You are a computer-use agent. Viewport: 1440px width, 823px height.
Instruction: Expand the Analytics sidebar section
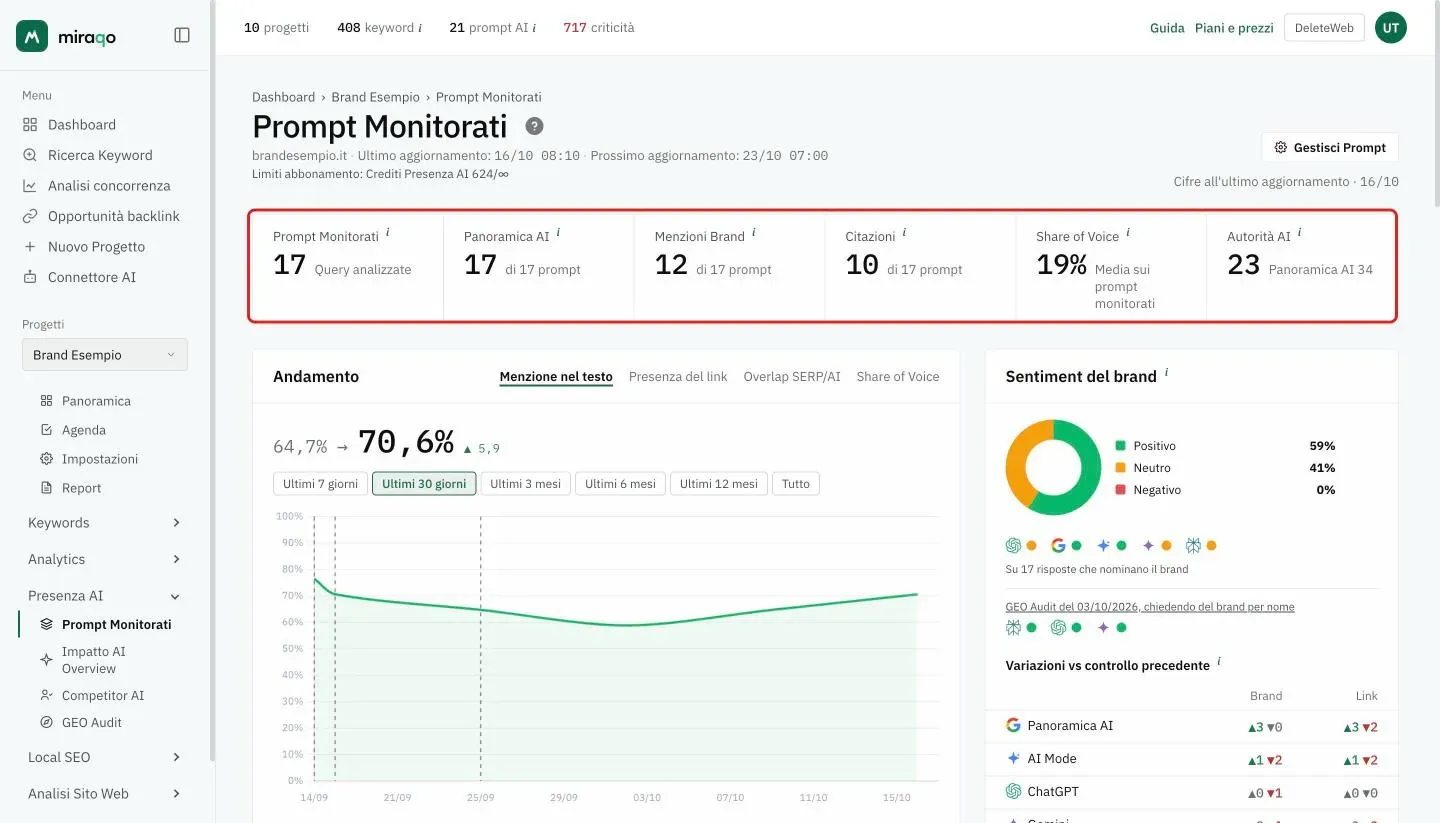(x=104, y=559)
